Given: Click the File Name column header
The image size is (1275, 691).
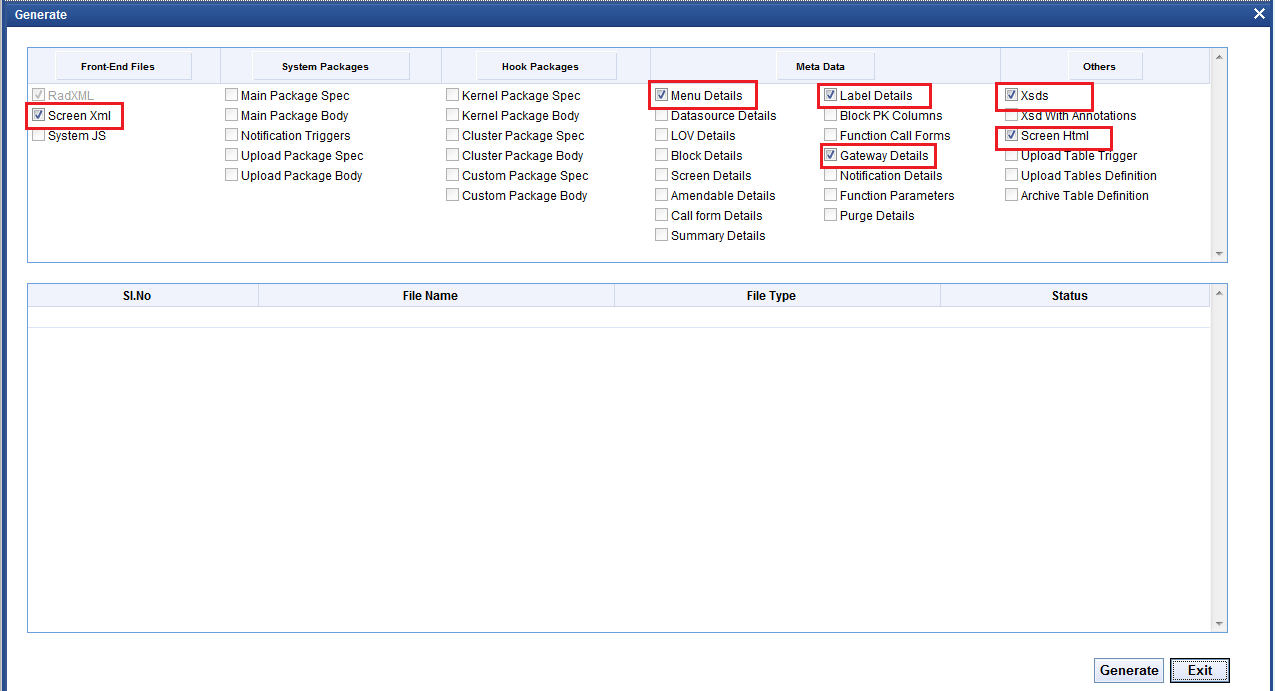Looking at the screenshot, I should tap(436, 296).
